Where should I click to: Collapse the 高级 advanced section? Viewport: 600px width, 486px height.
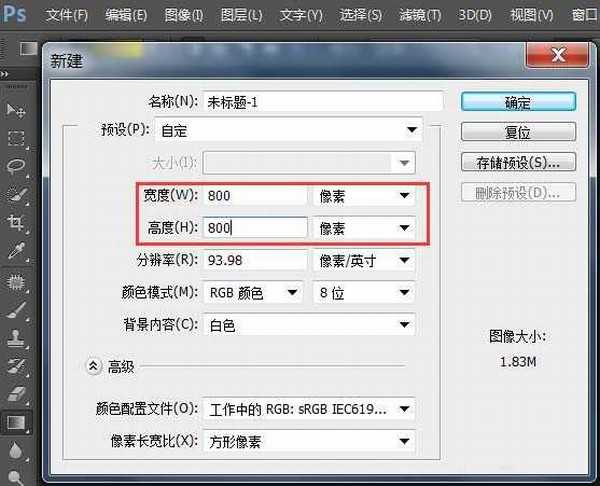coord(94,367)
